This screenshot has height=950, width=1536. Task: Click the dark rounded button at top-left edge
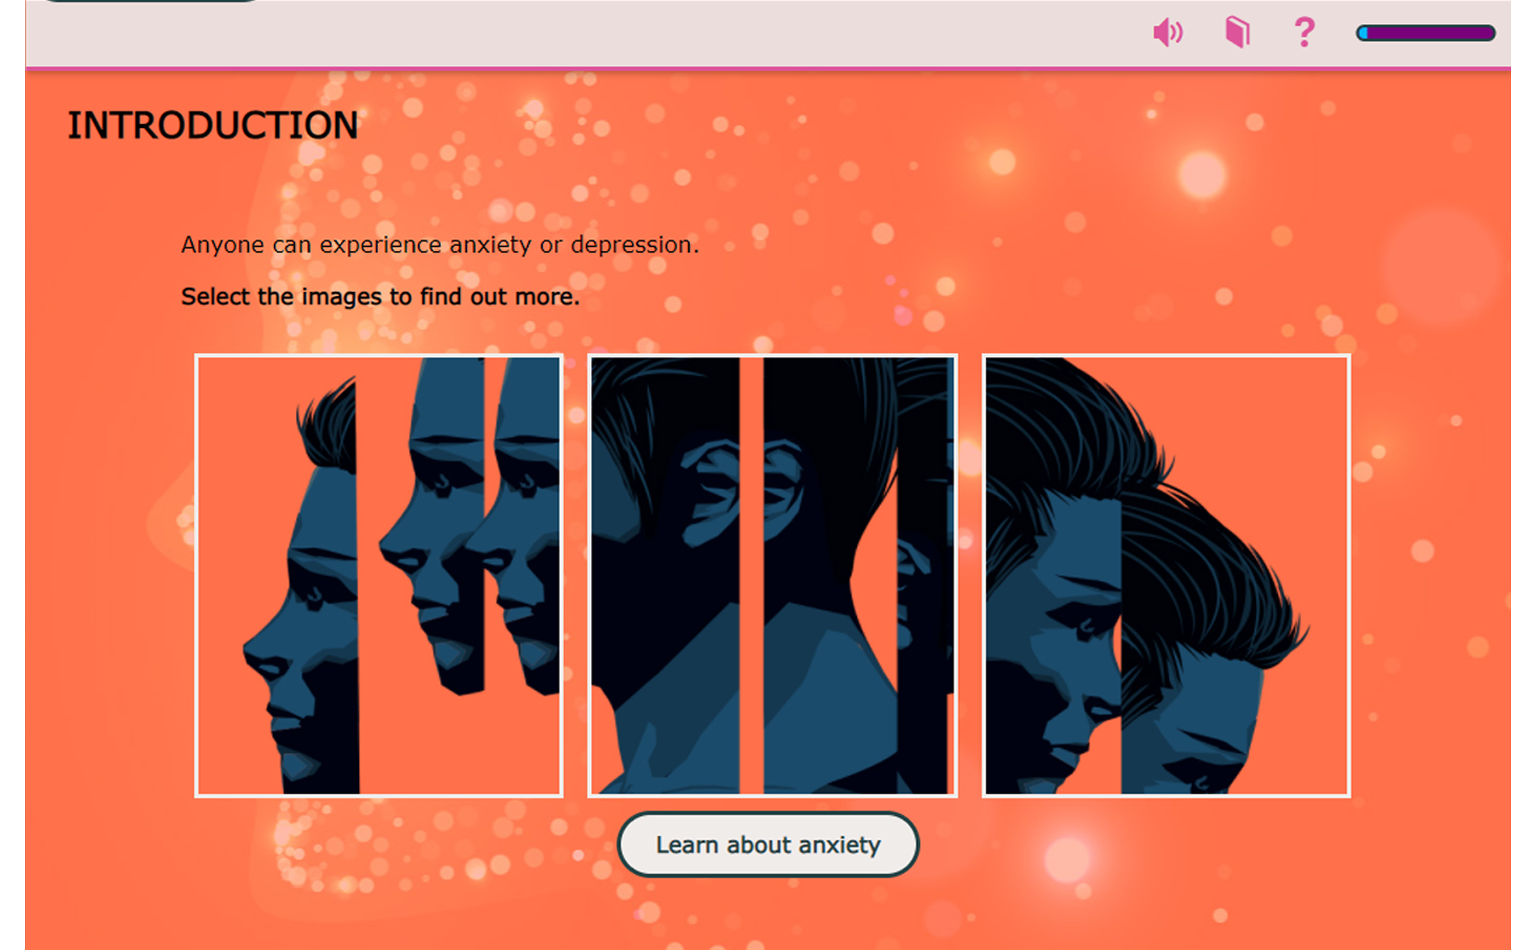coord(150,1)
